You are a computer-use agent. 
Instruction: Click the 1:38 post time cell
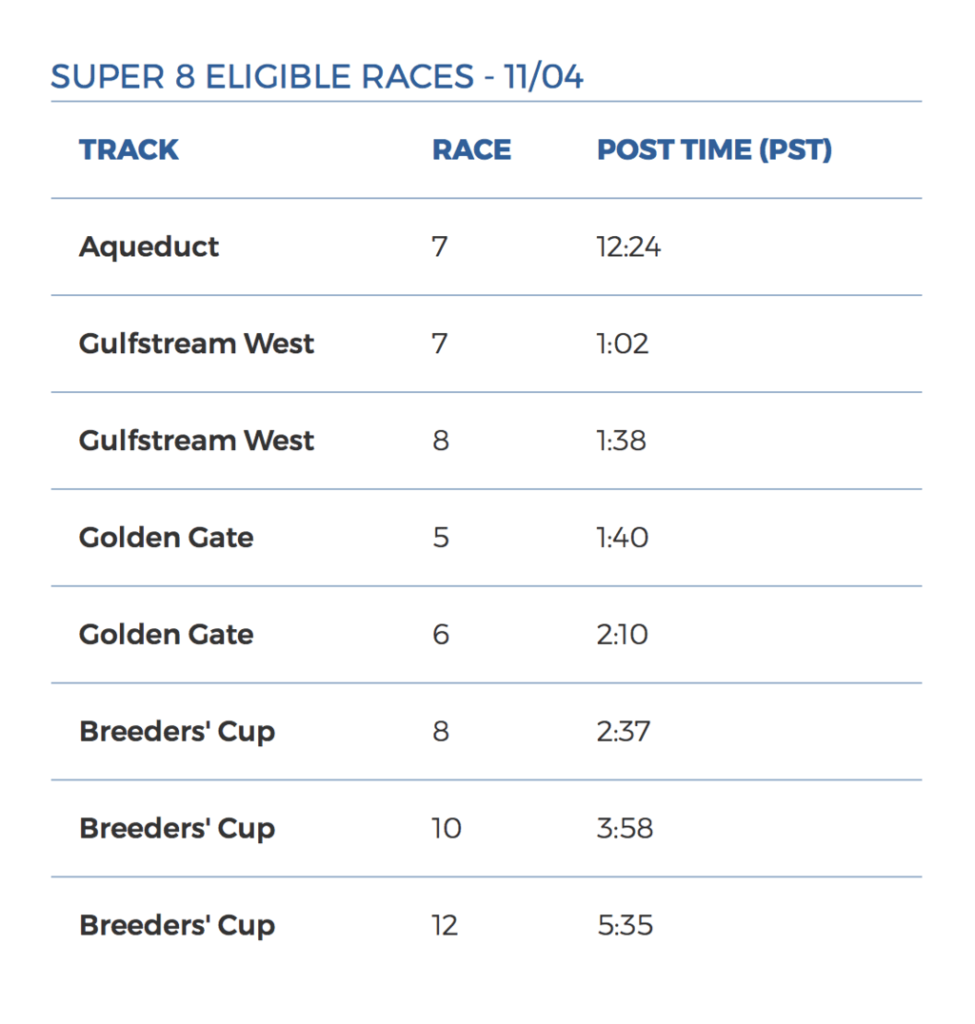[x=621, y=440]
